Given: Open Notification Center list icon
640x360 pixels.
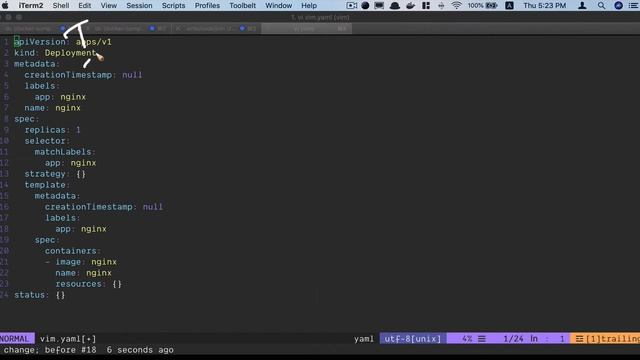Looking at the screenshot, I should [634, 5].
